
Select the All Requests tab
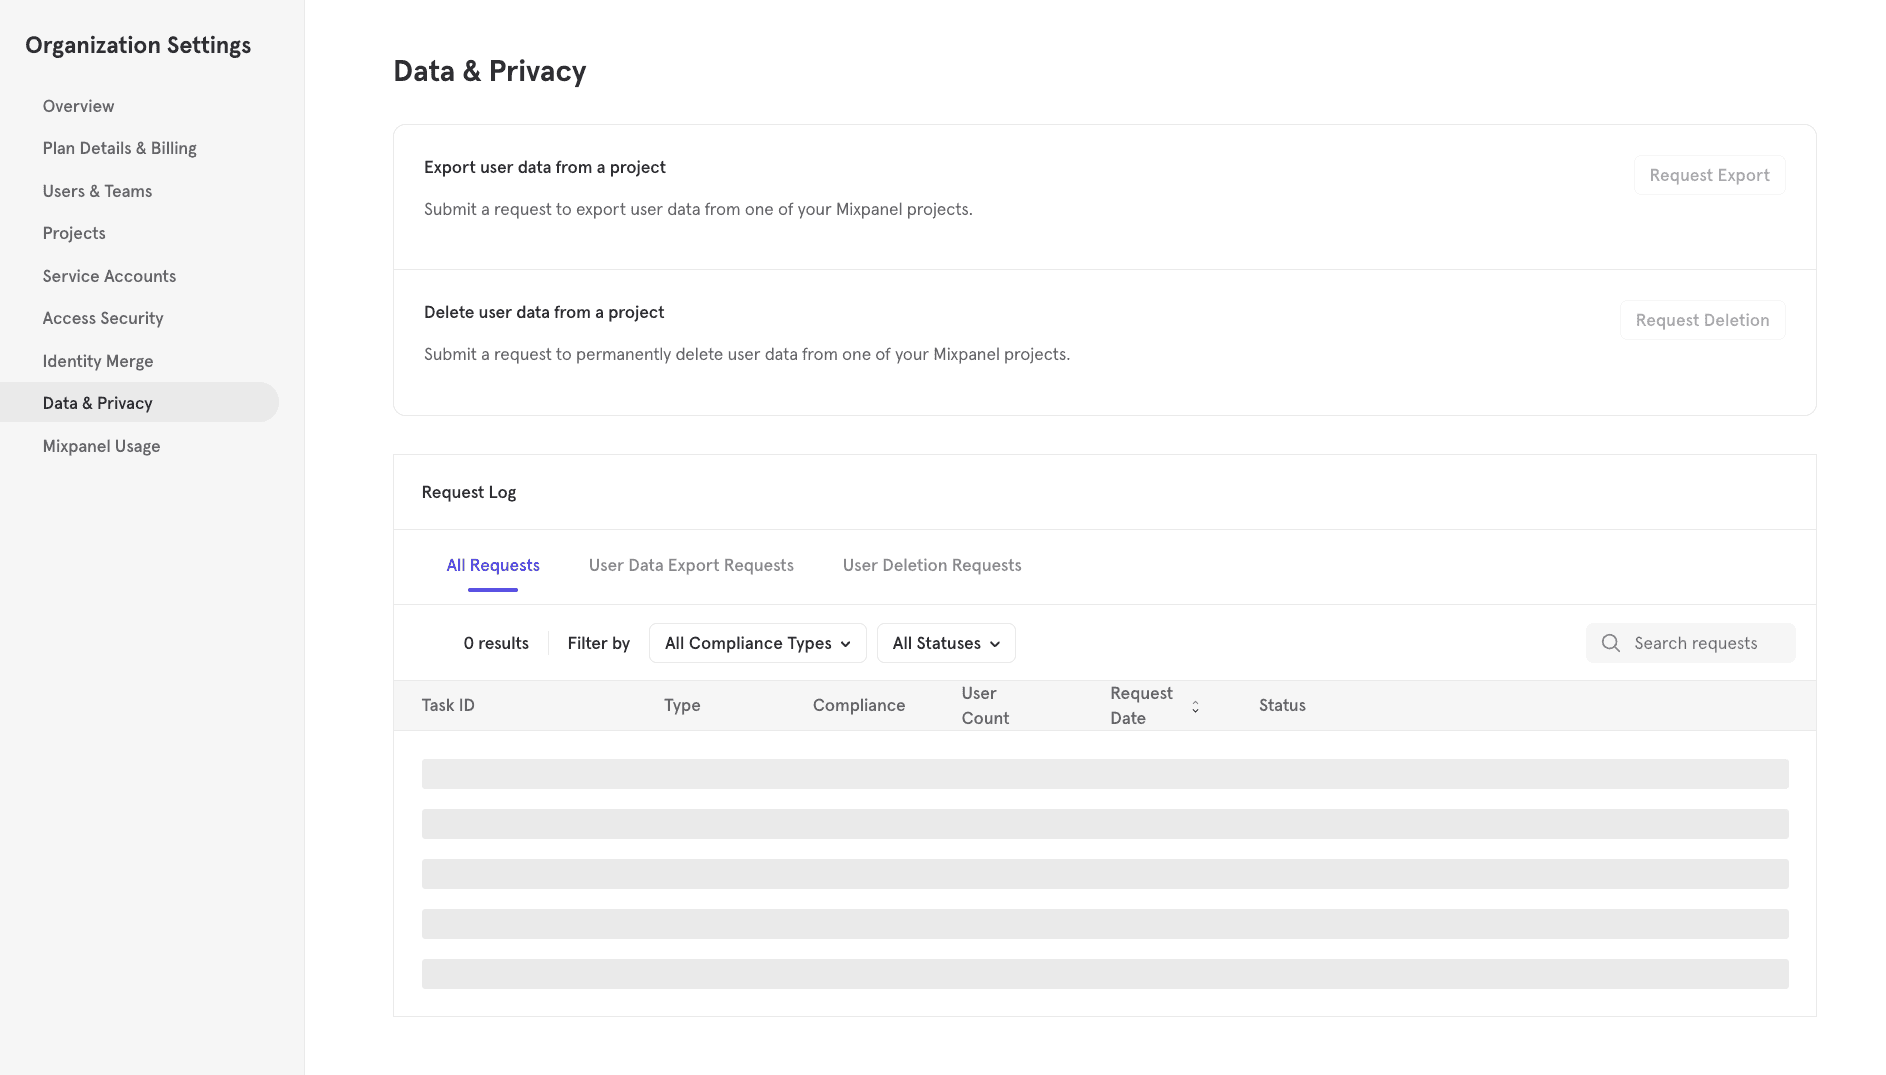click(492, 565)
